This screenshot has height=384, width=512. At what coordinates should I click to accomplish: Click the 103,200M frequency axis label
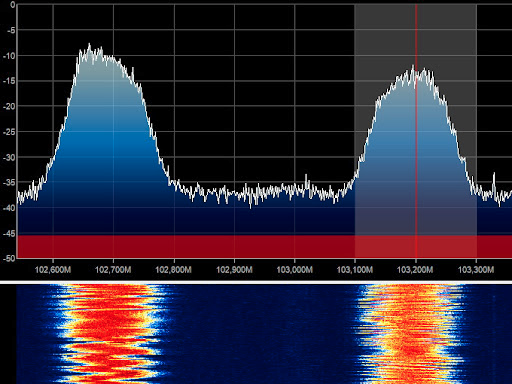click(415, 269)
